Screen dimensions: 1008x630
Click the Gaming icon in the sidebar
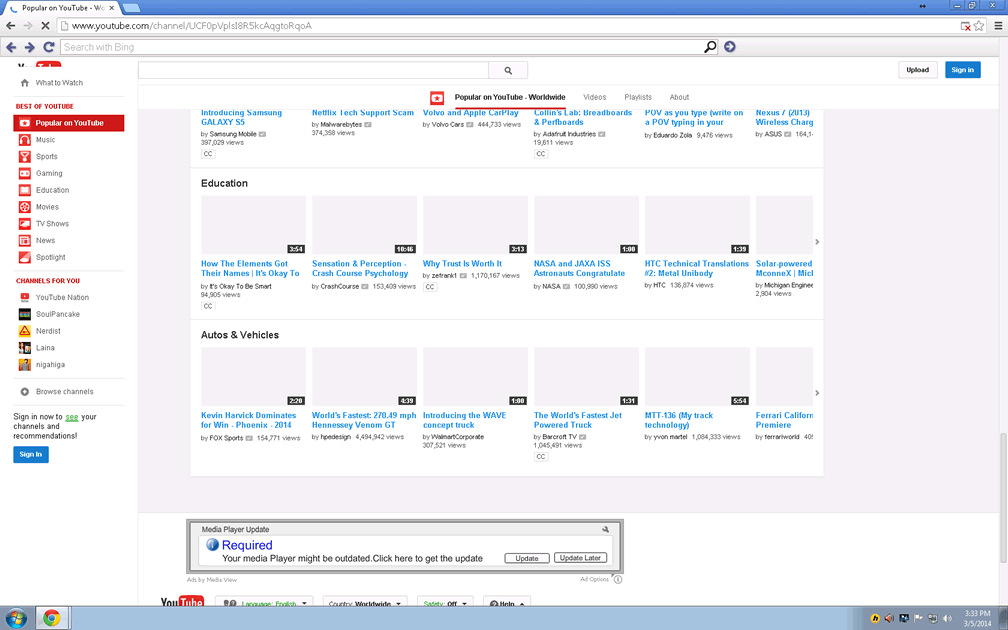[x=25, y=173]
